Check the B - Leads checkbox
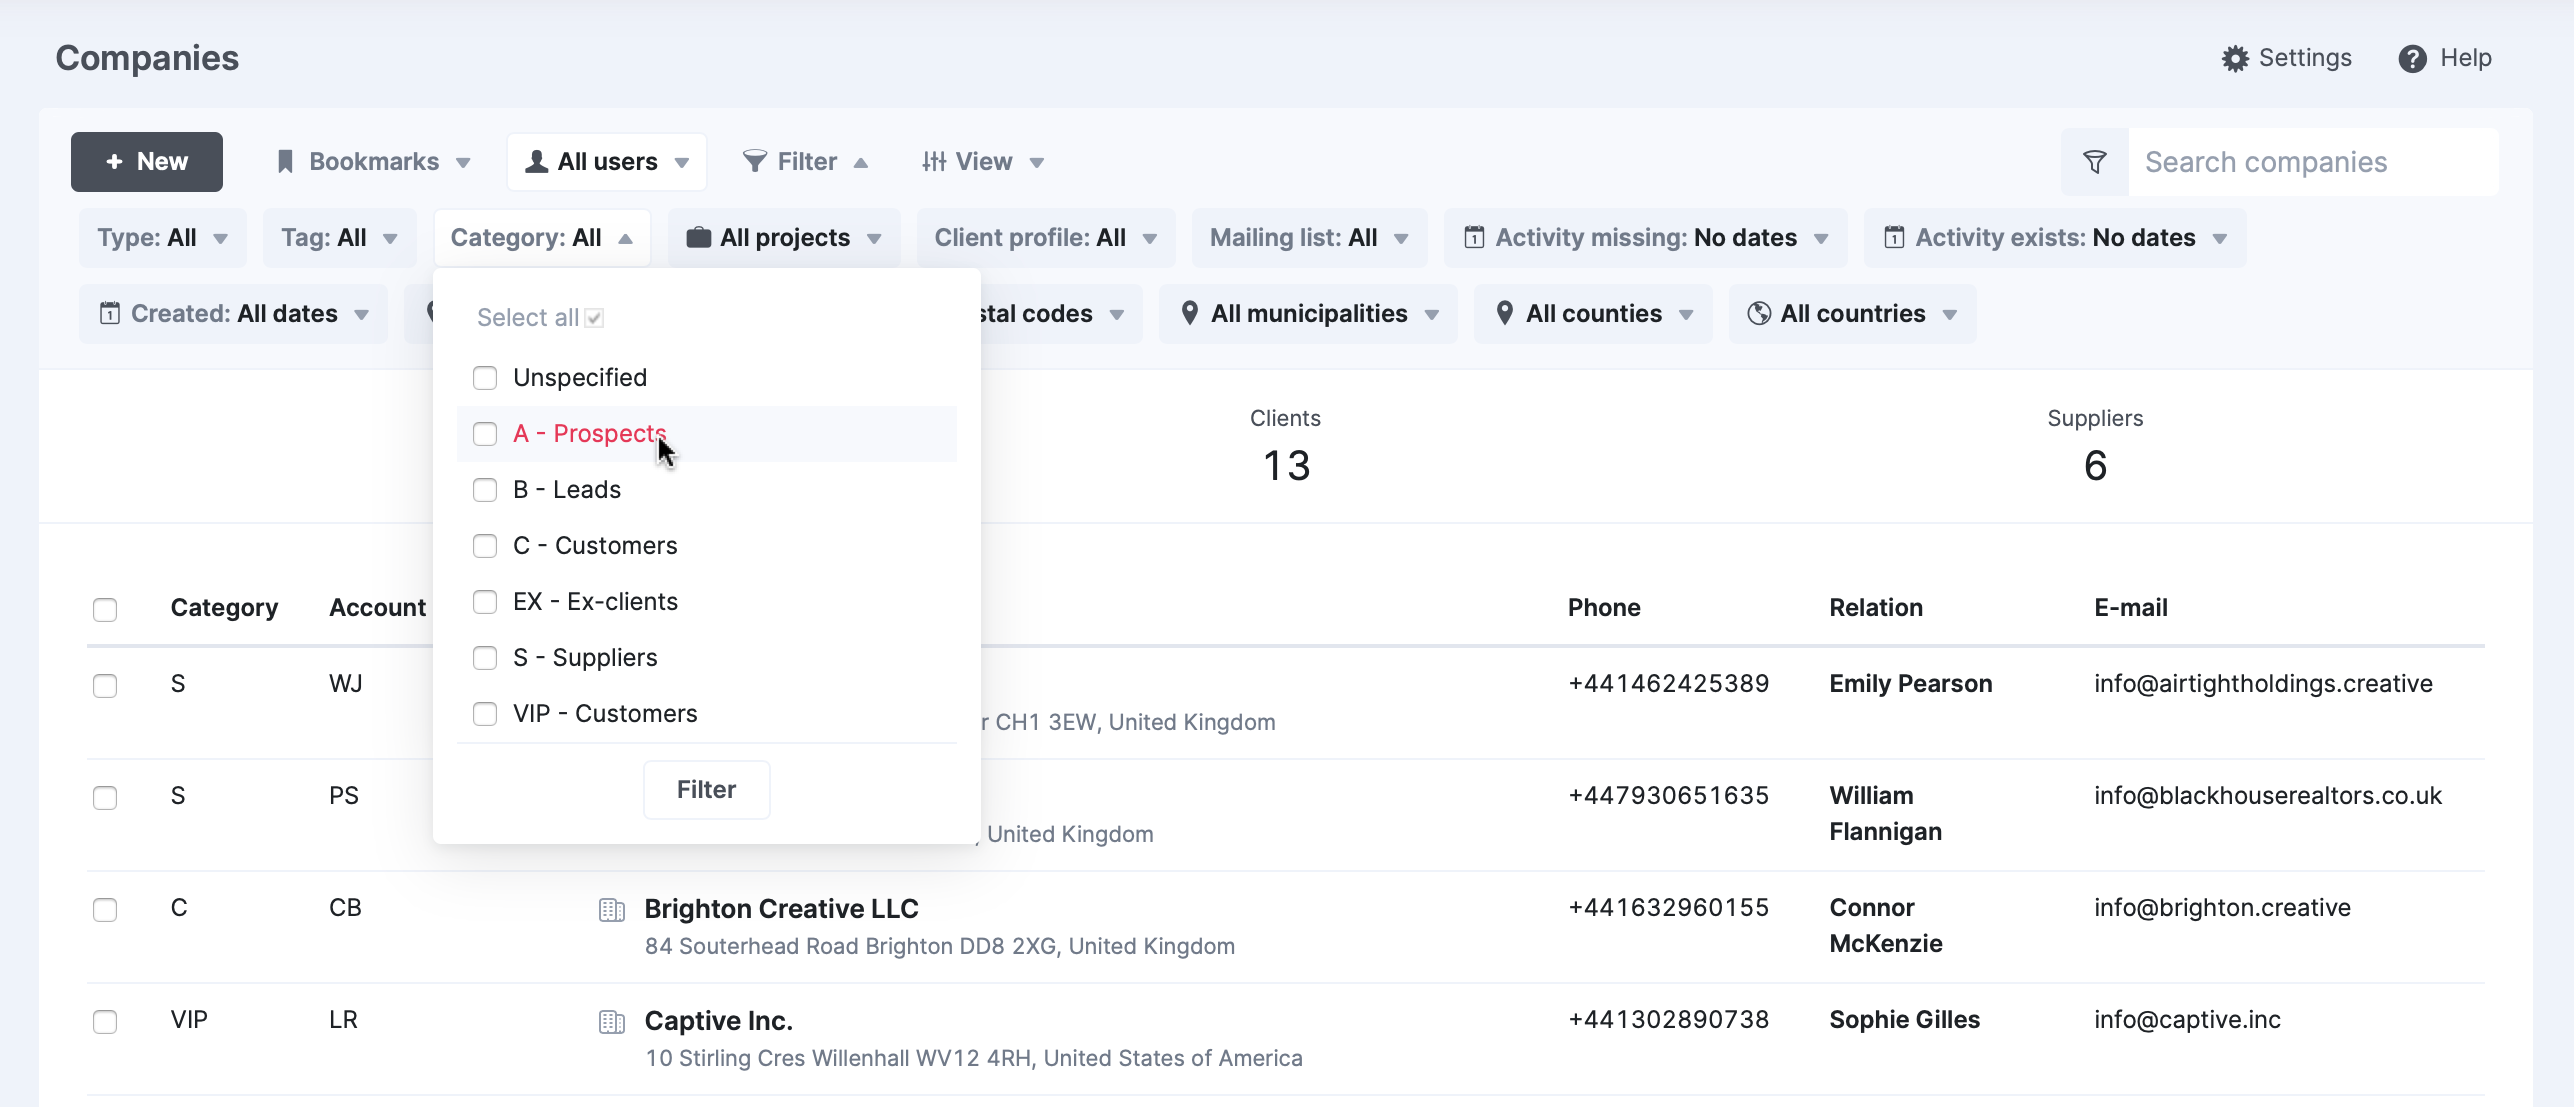The height and width of the screenshot is (1107, 2574). [x=485, y=490]
